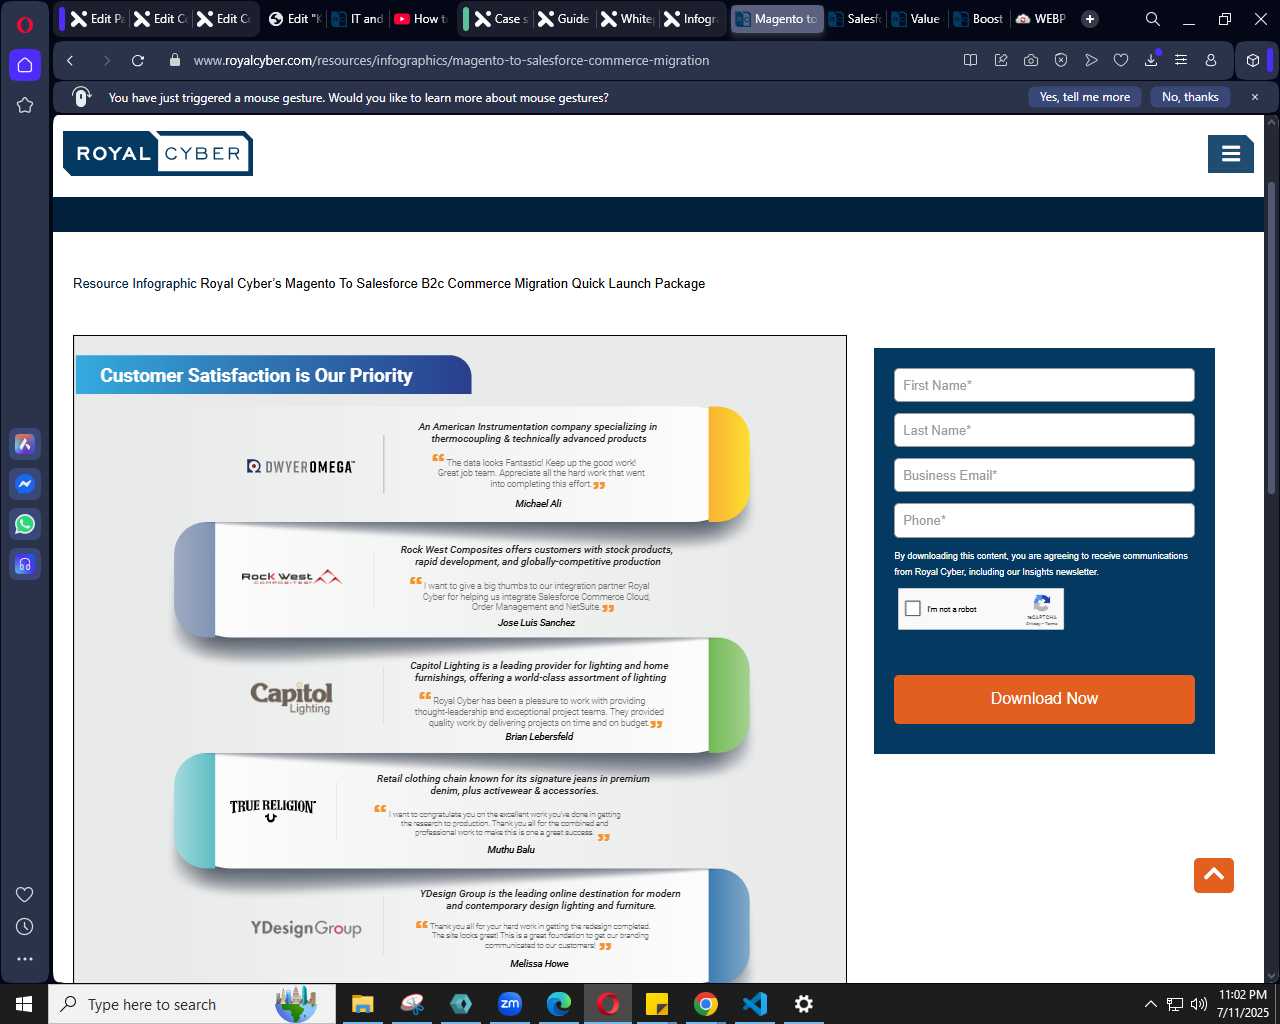Image resolution: width=1280 pixels, height=1024 pixels.
Task: Open File Explorer from taskbar
Action: coord(362,1004)
